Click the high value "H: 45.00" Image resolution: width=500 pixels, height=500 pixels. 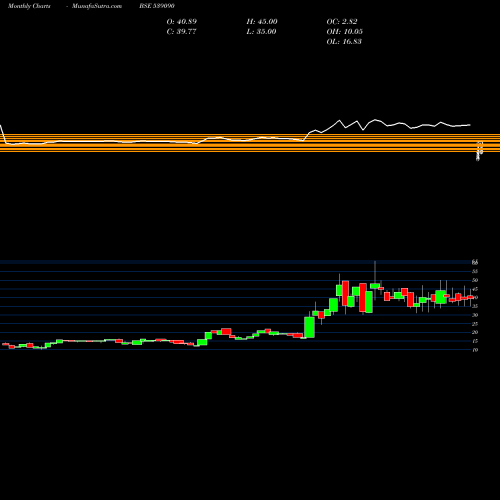click(262, 22)
